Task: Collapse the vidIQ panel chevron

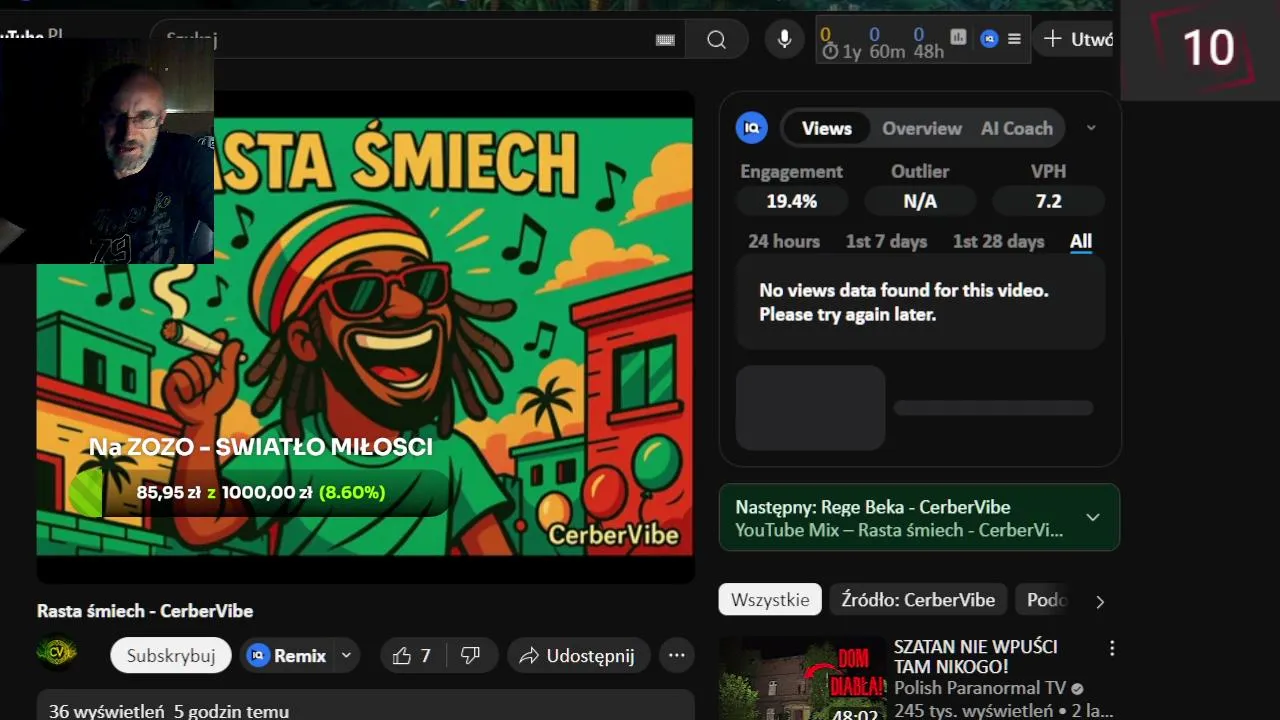Action: point(1091,128)
